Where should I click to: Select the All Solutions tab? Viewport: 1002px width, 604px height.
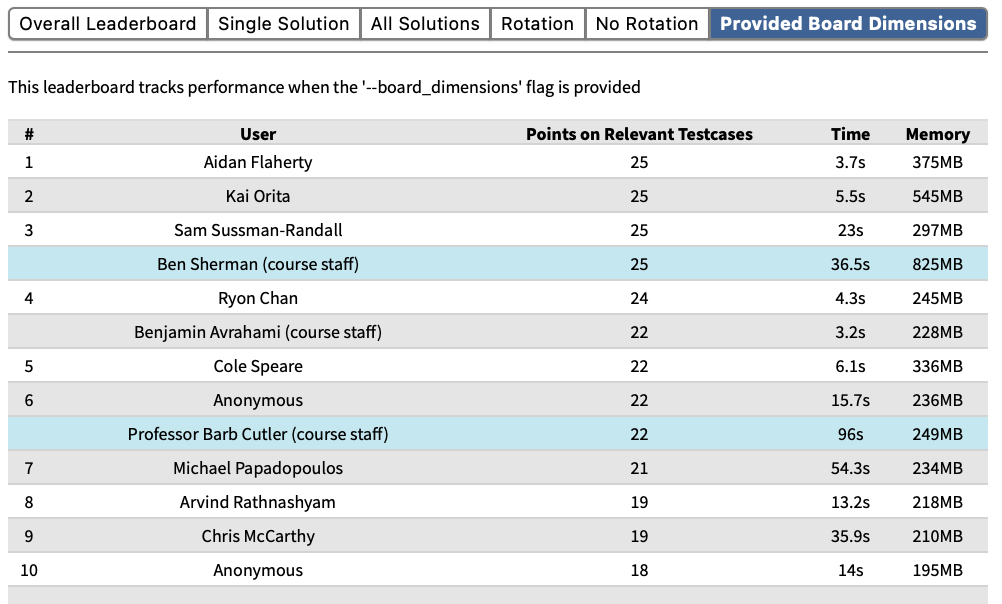425,24
